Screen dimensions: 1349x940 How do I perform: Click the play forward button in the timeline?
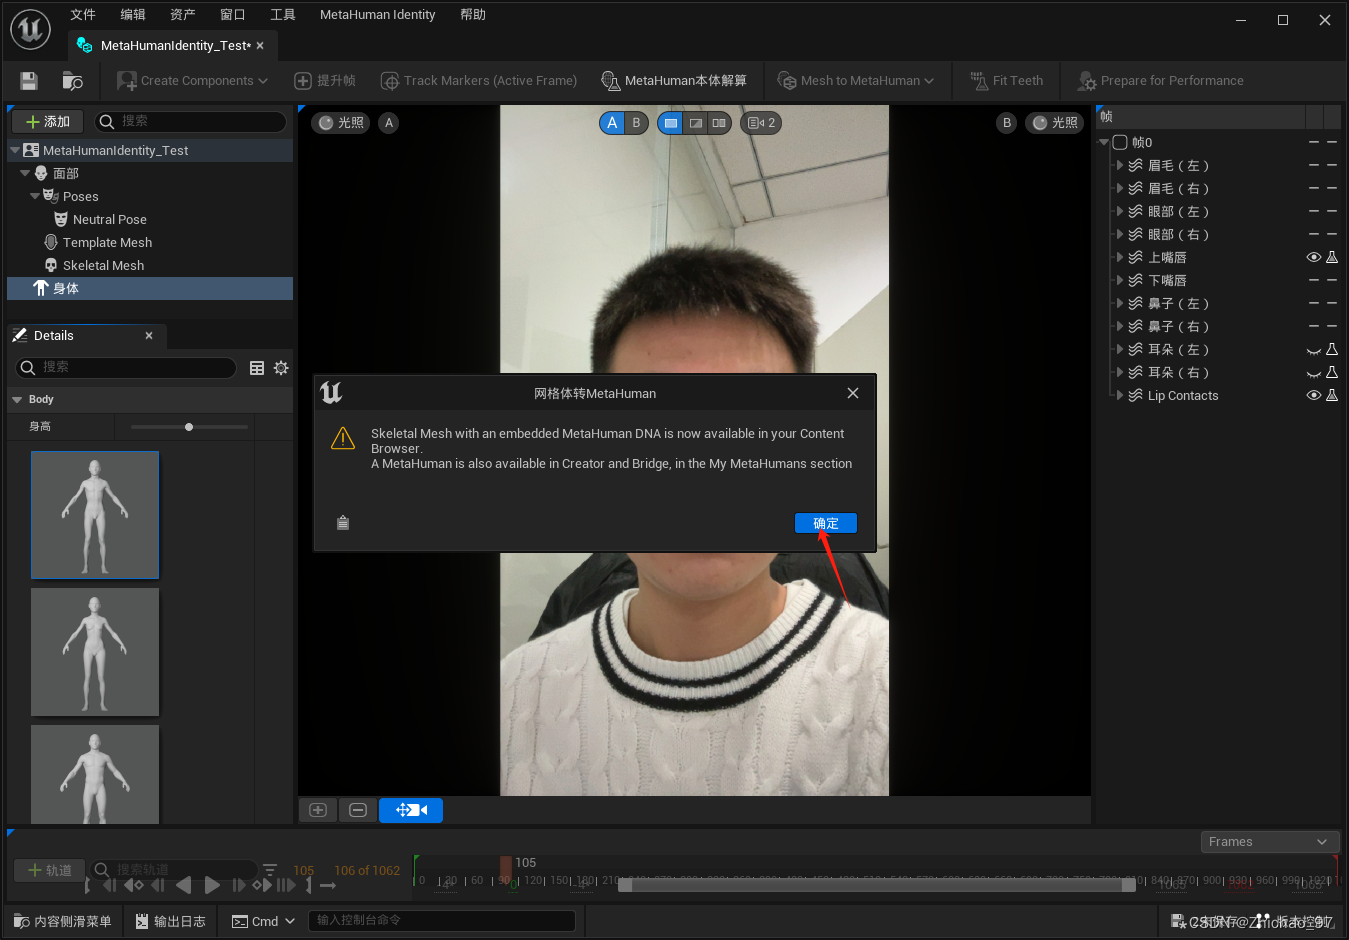[212, 885]
